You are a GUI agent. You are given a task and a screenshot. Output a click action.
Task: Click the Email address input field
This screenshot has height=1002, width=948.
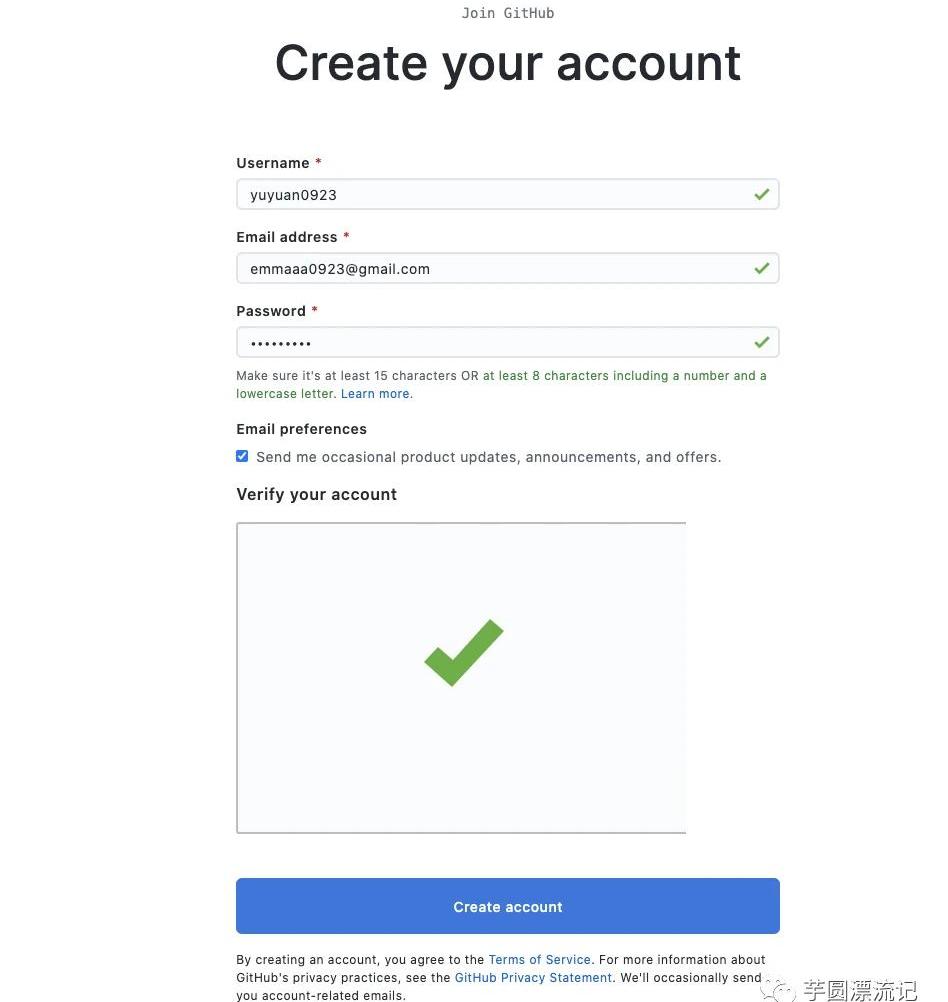click(x=490, y=269)
